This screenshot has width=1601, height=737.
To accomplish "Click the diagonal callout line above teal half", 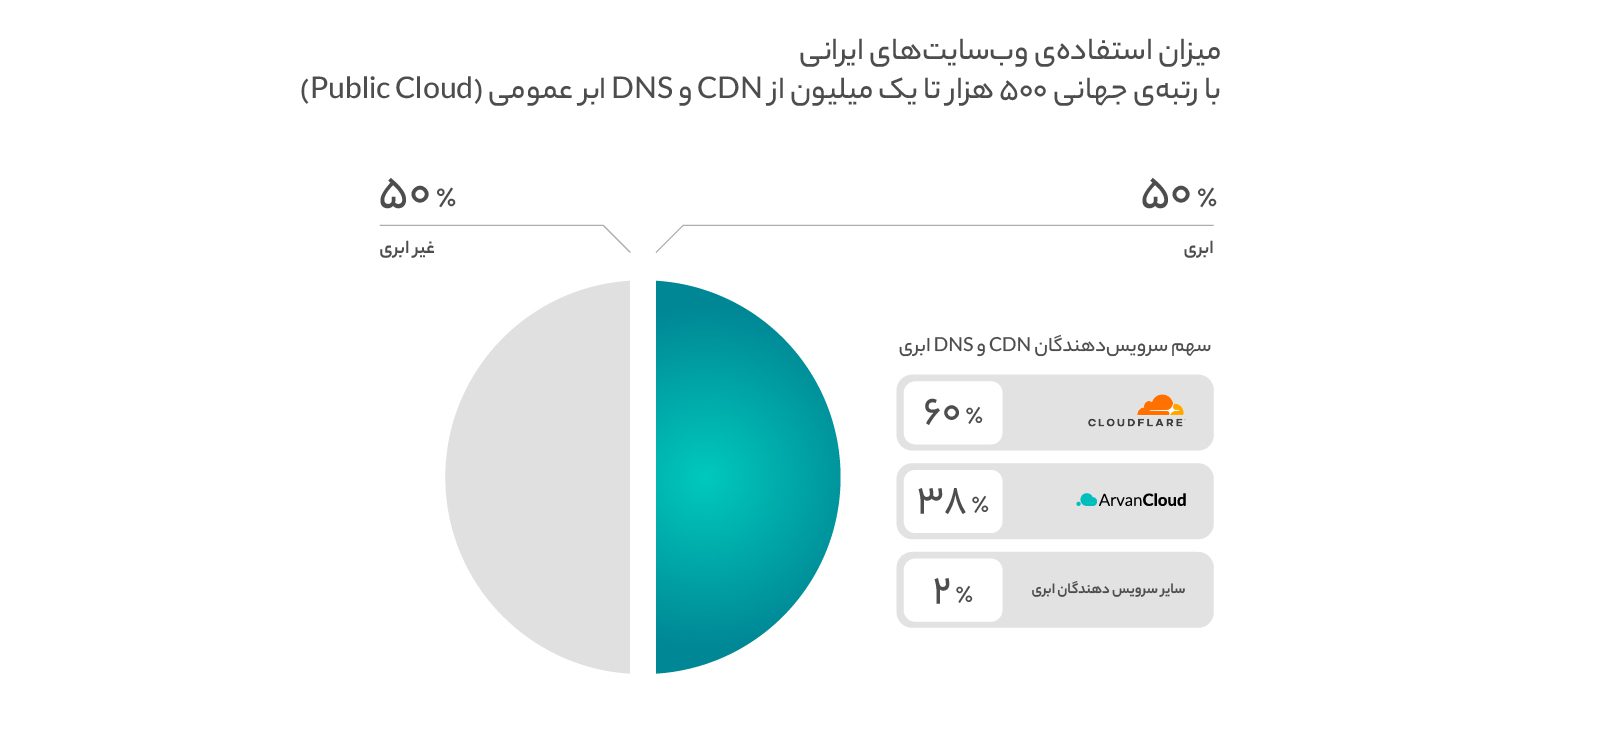I will (x=669, y=239).
